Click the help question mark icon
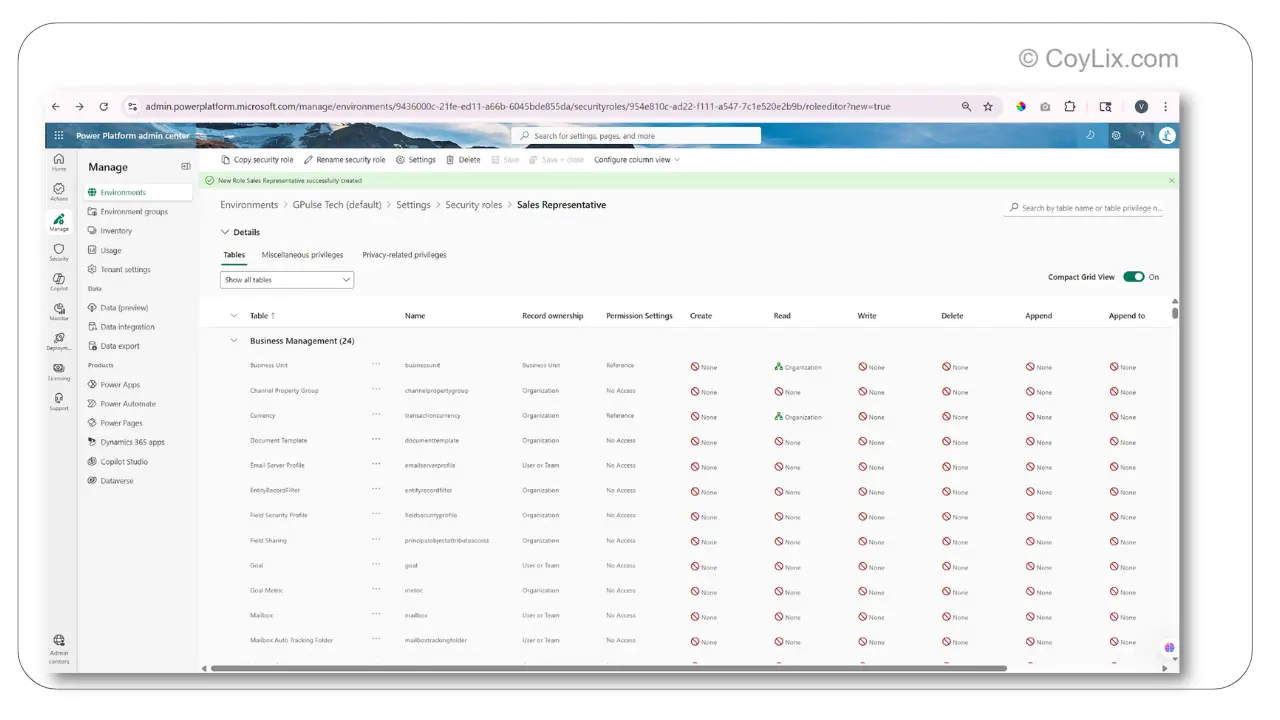This screenshot has height=720, width=1280. click(x=1141, y=136)
